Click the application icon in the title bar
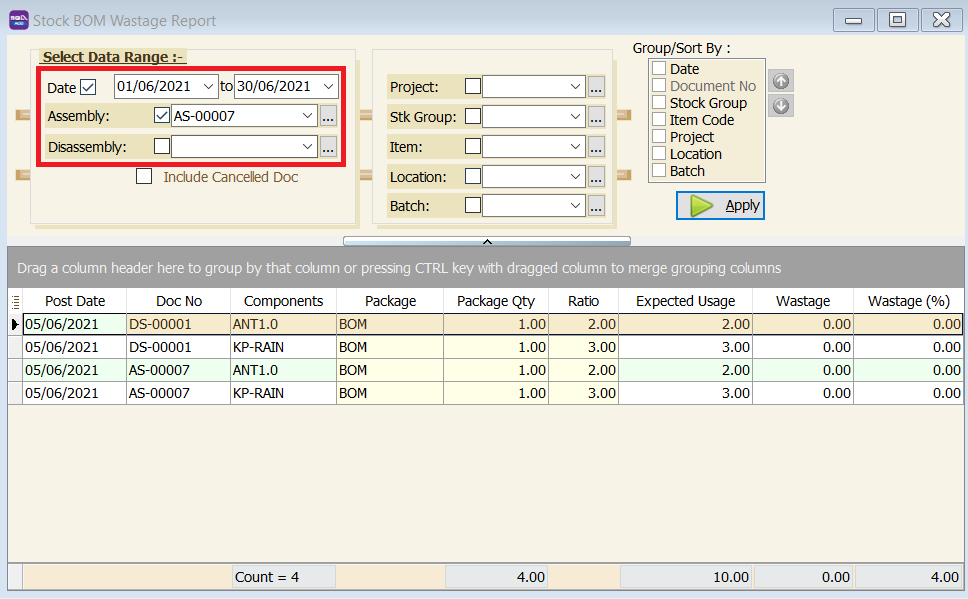The image size is (968, 599). click(18, 19)
